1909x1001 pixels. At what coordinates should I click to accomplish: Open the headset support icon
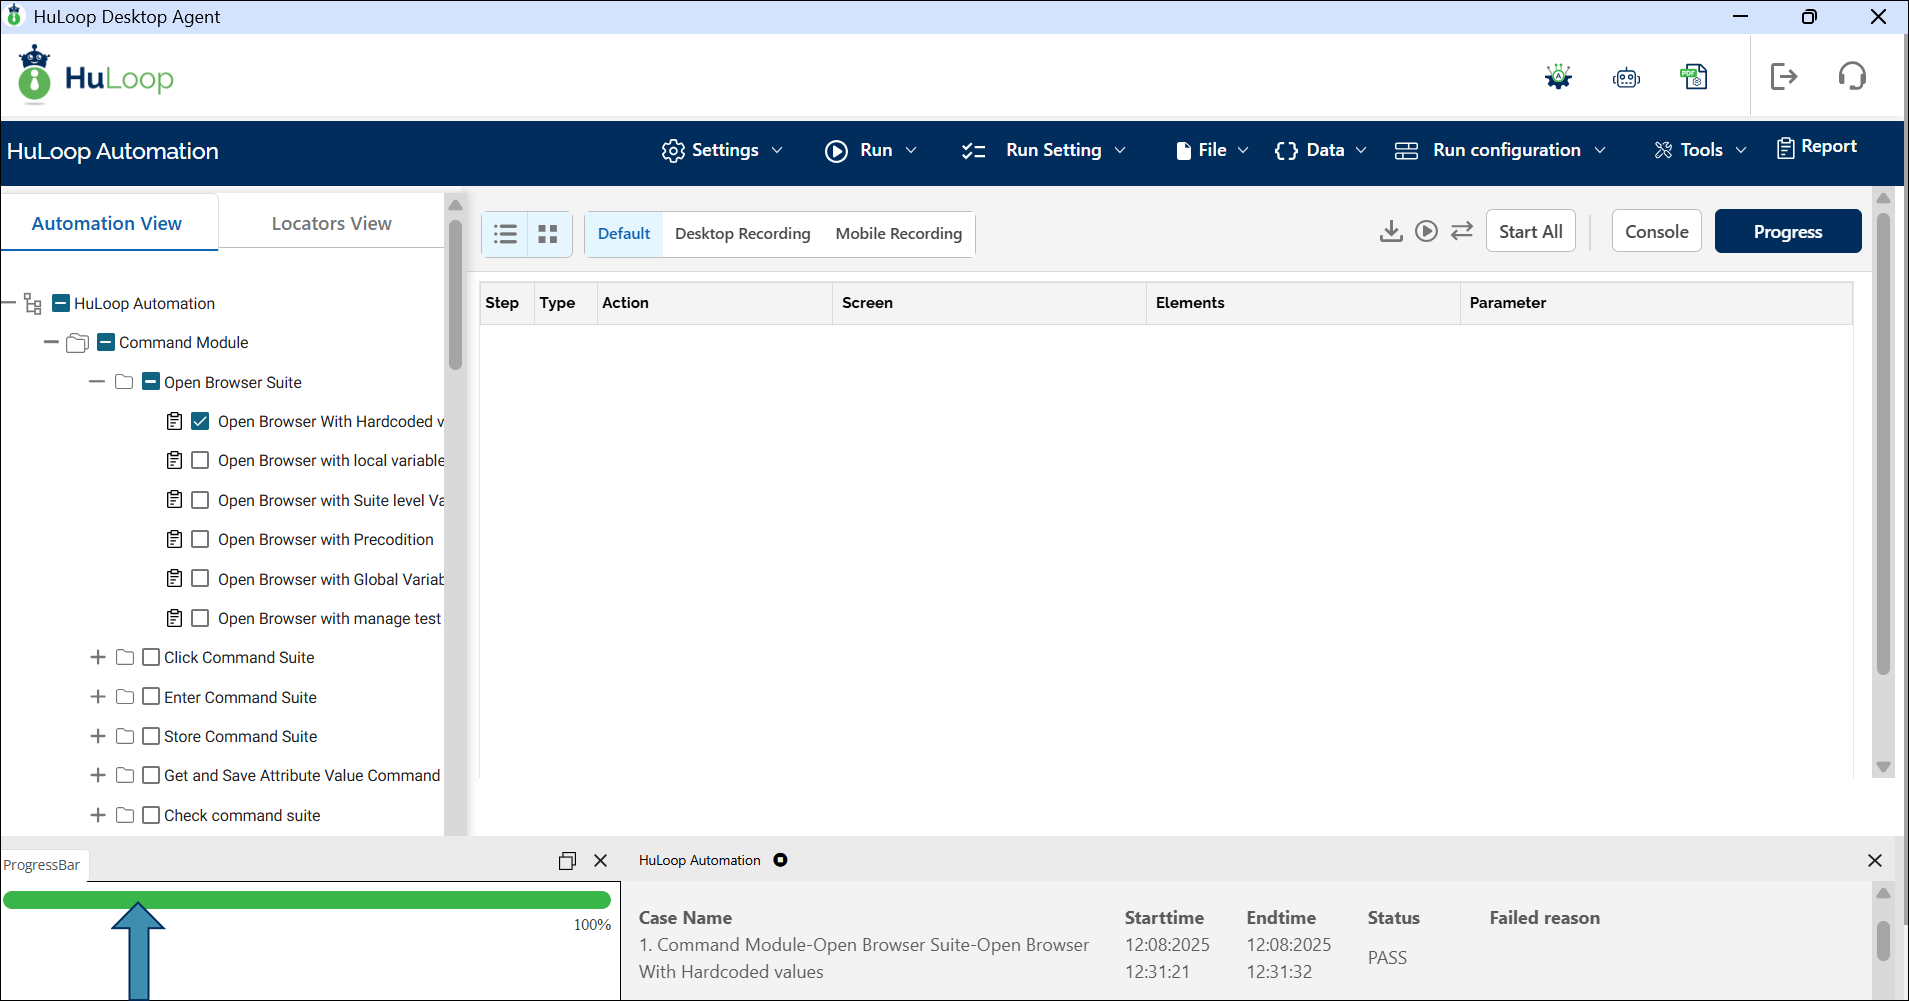click(1852, 77)
